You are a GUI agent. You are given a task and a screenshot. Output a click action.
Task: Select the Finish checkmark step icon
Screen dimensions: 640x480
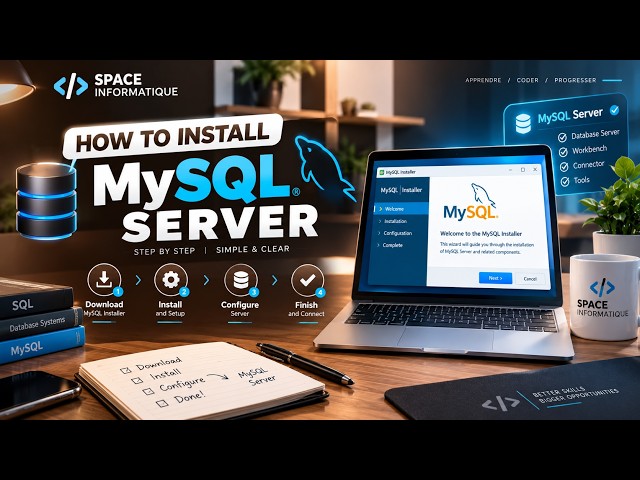[x=307, y=280]
